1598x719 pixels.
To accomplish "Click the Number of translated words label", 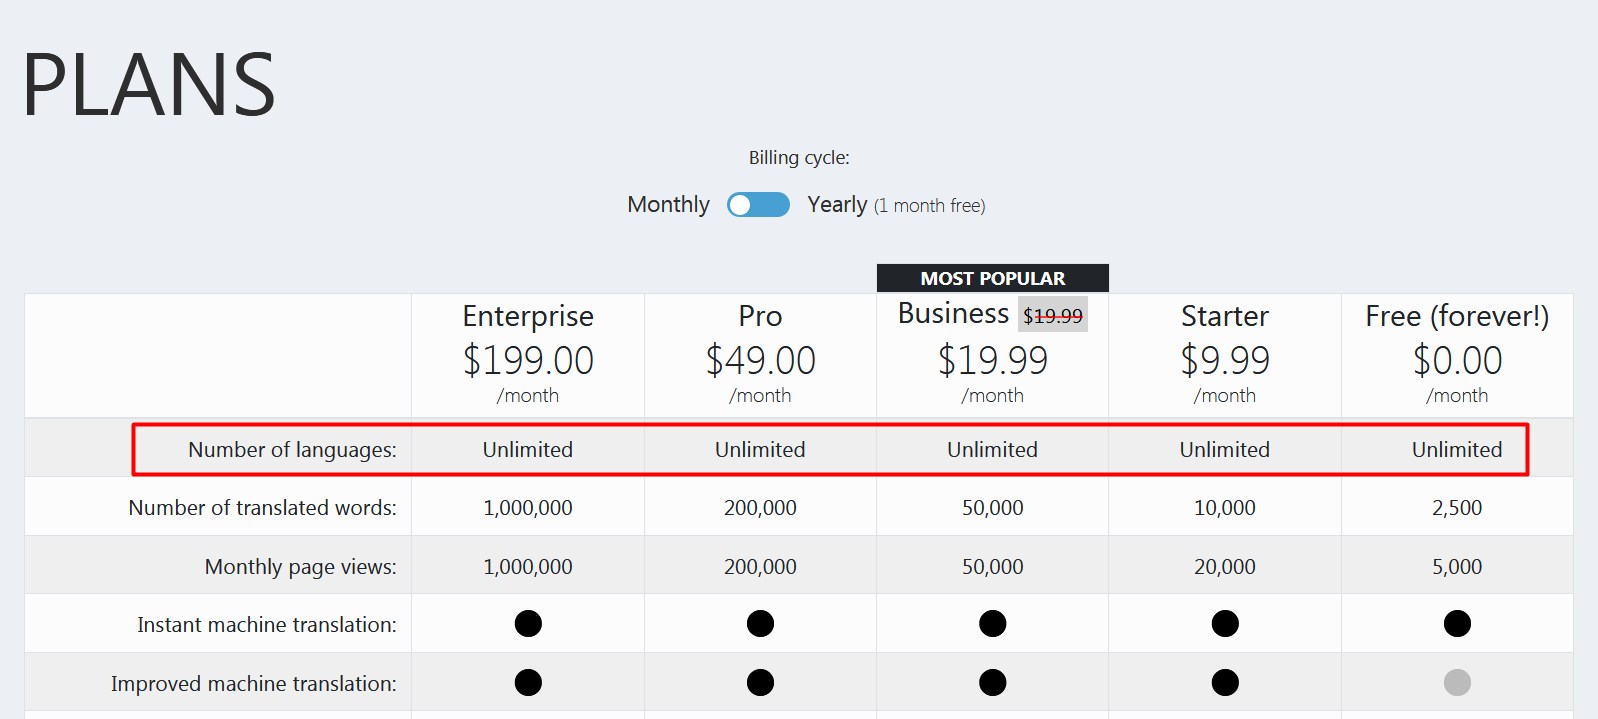I will click(262, 508).
